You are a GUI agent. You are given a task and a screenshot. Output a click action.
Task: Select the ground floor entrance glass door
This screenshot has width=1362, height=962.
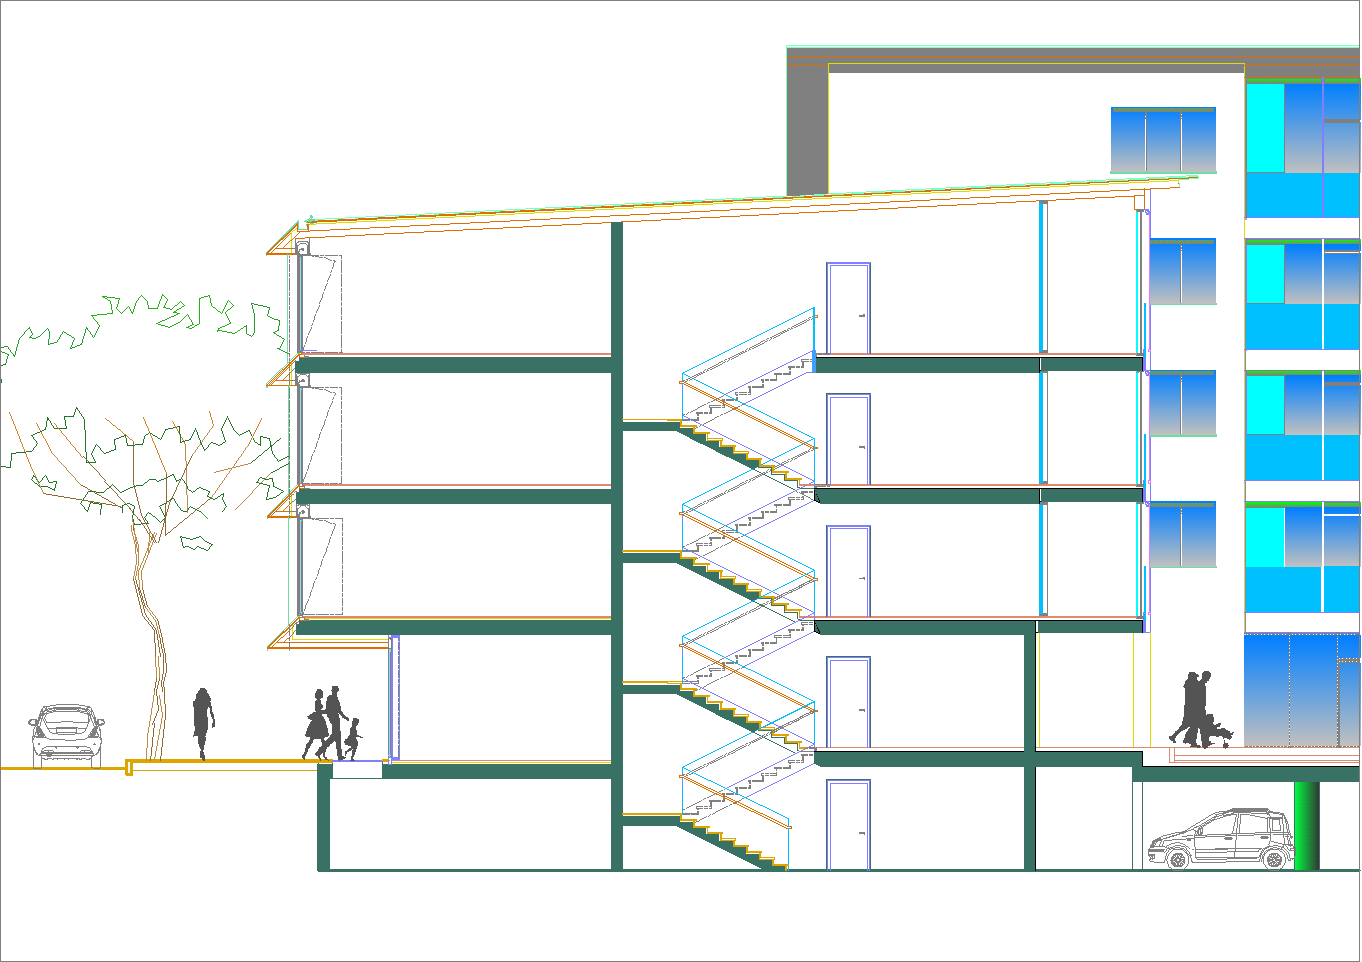(394, 697)
